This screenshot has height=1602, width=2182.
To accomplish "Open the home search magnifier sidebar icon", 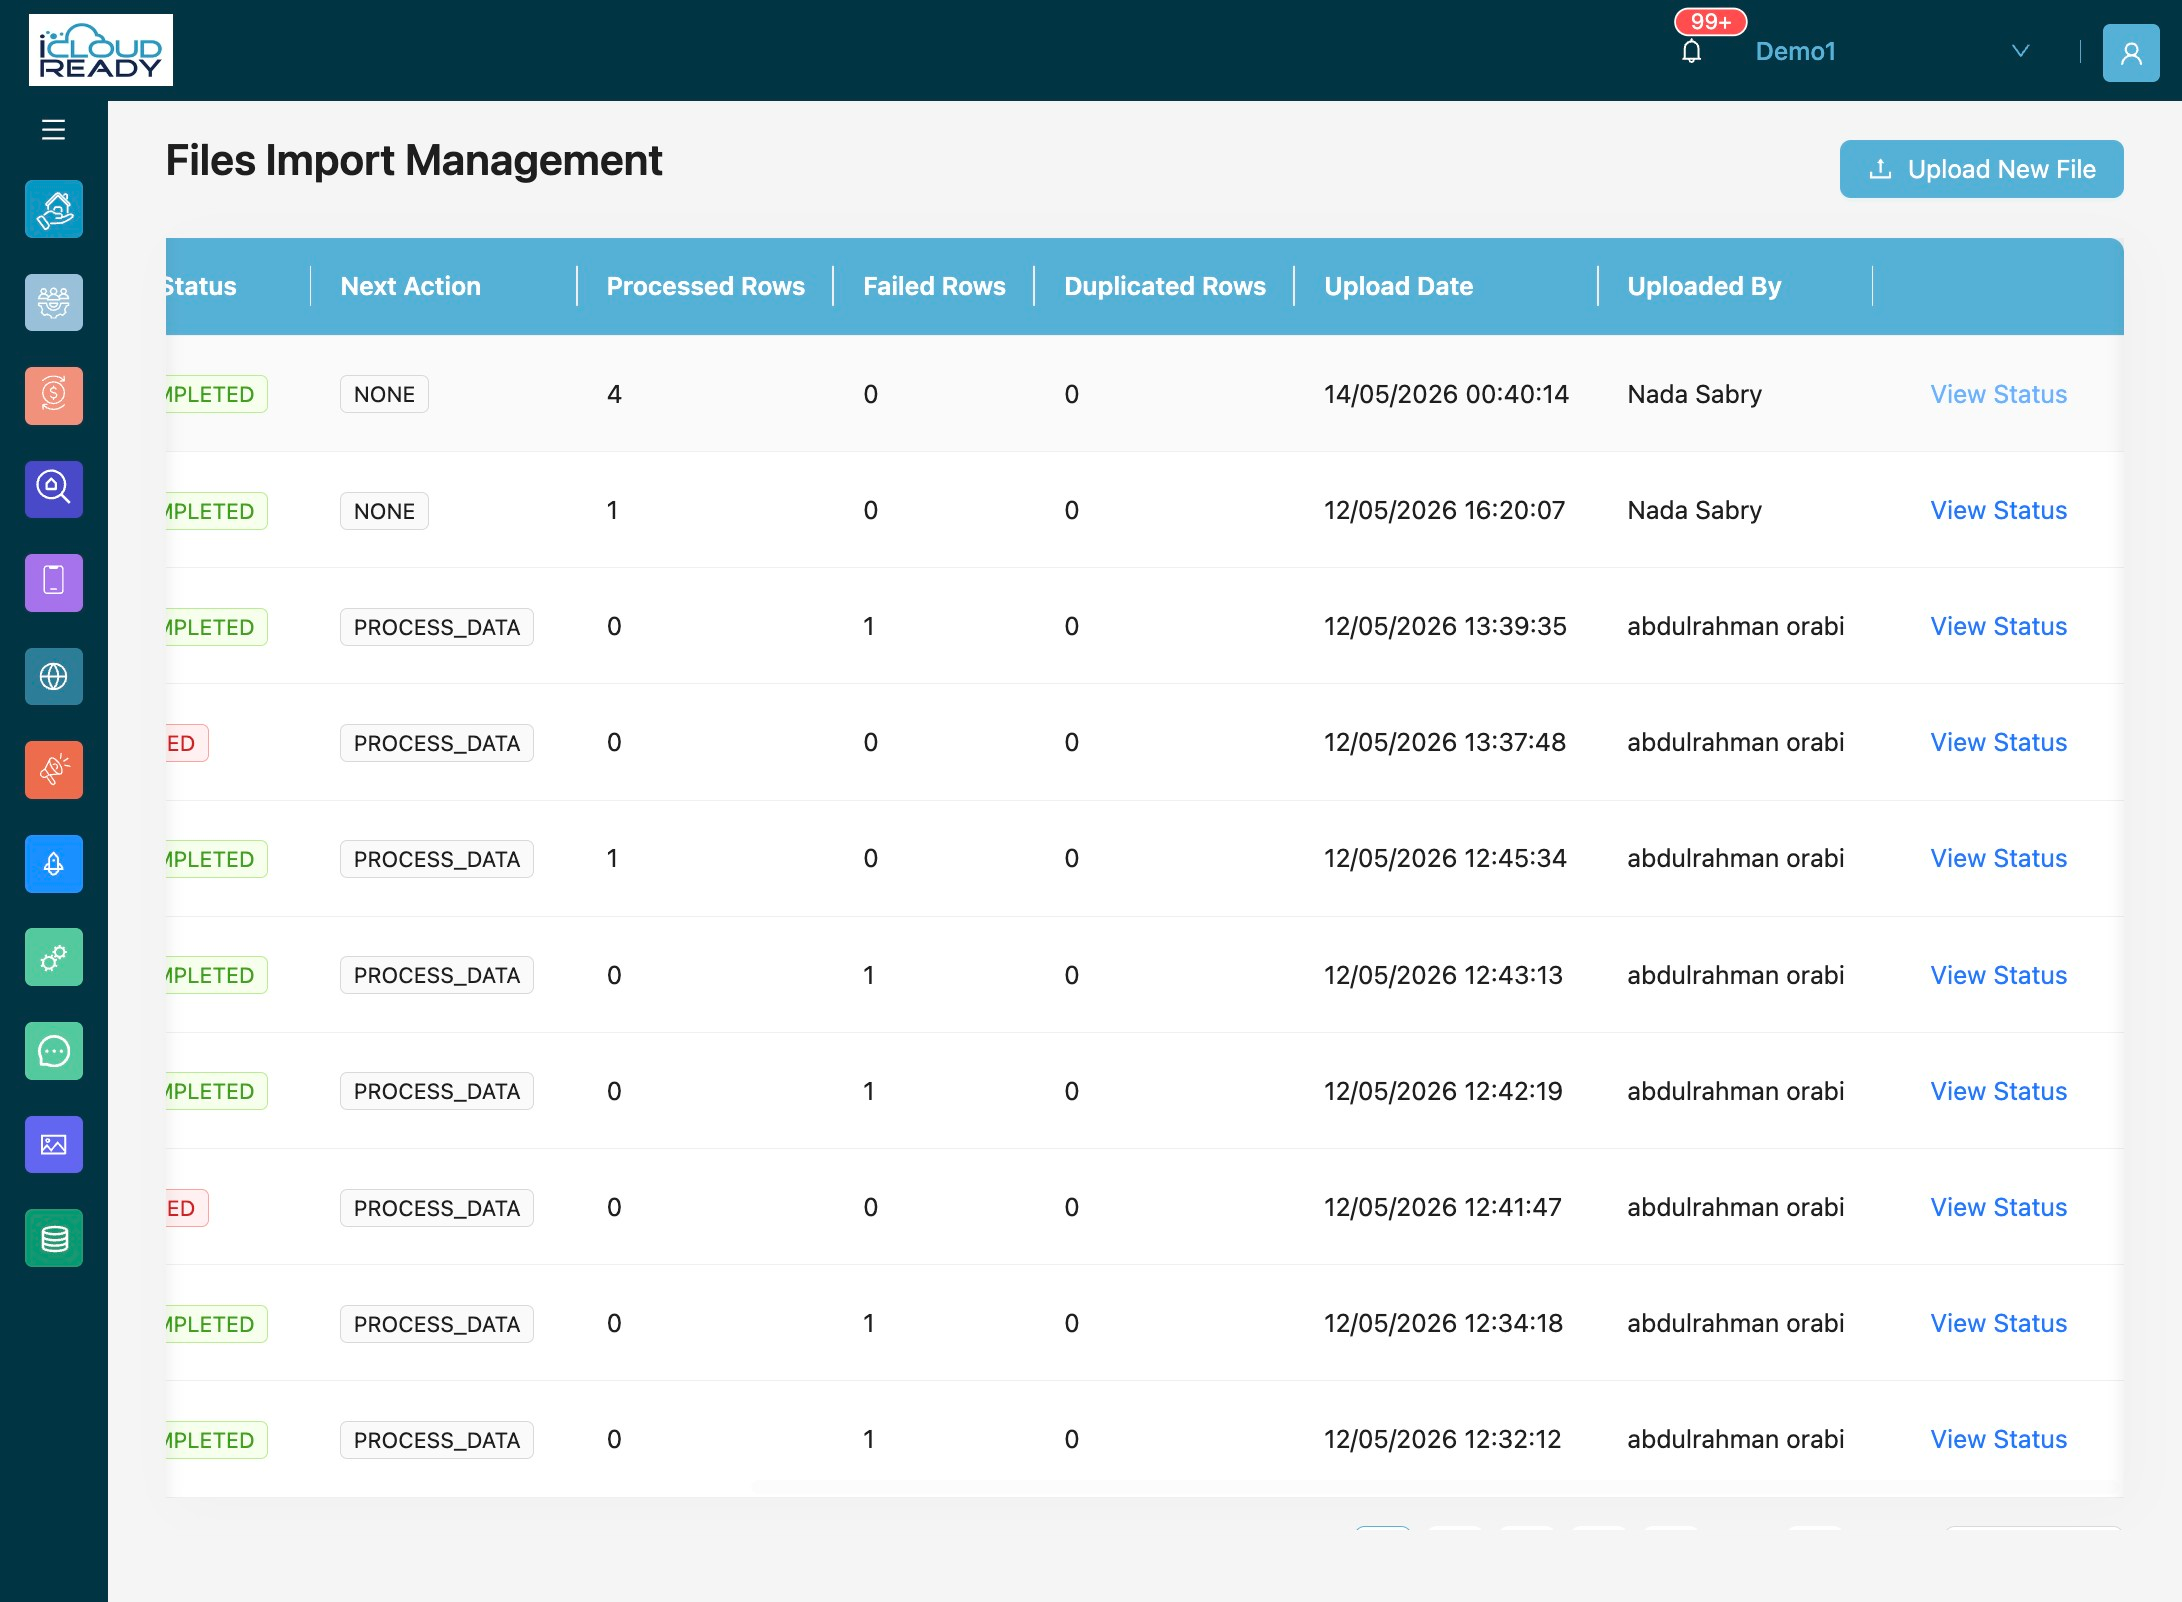I will [x=54, y=489].
